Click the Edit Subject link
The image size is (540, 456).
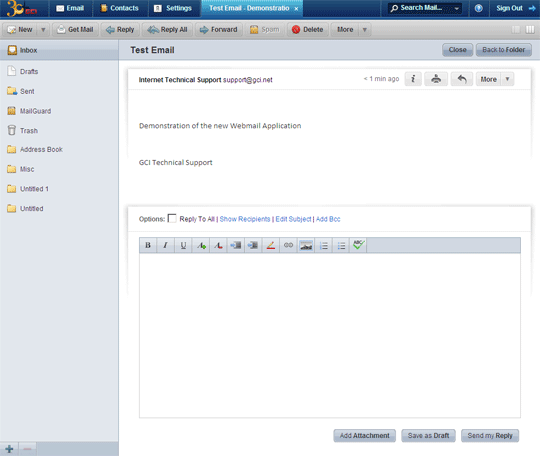point(293,219)
